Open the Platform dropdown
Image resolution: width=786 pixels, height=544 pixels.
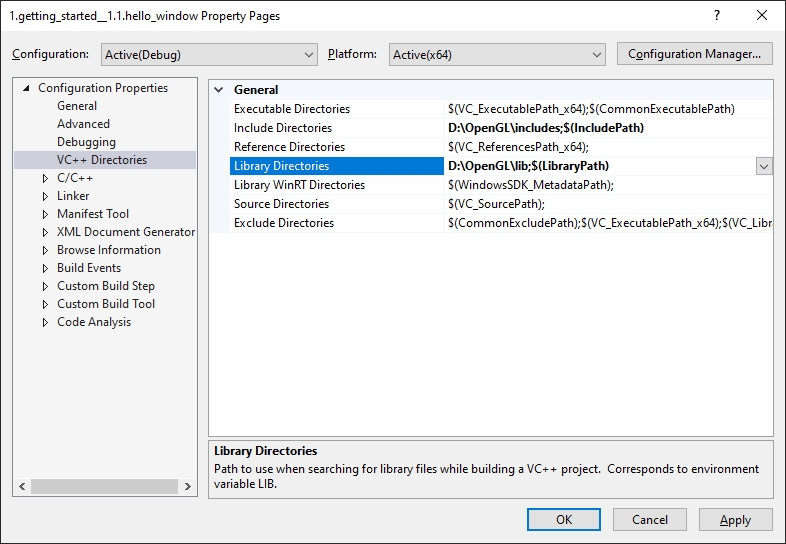497,54
